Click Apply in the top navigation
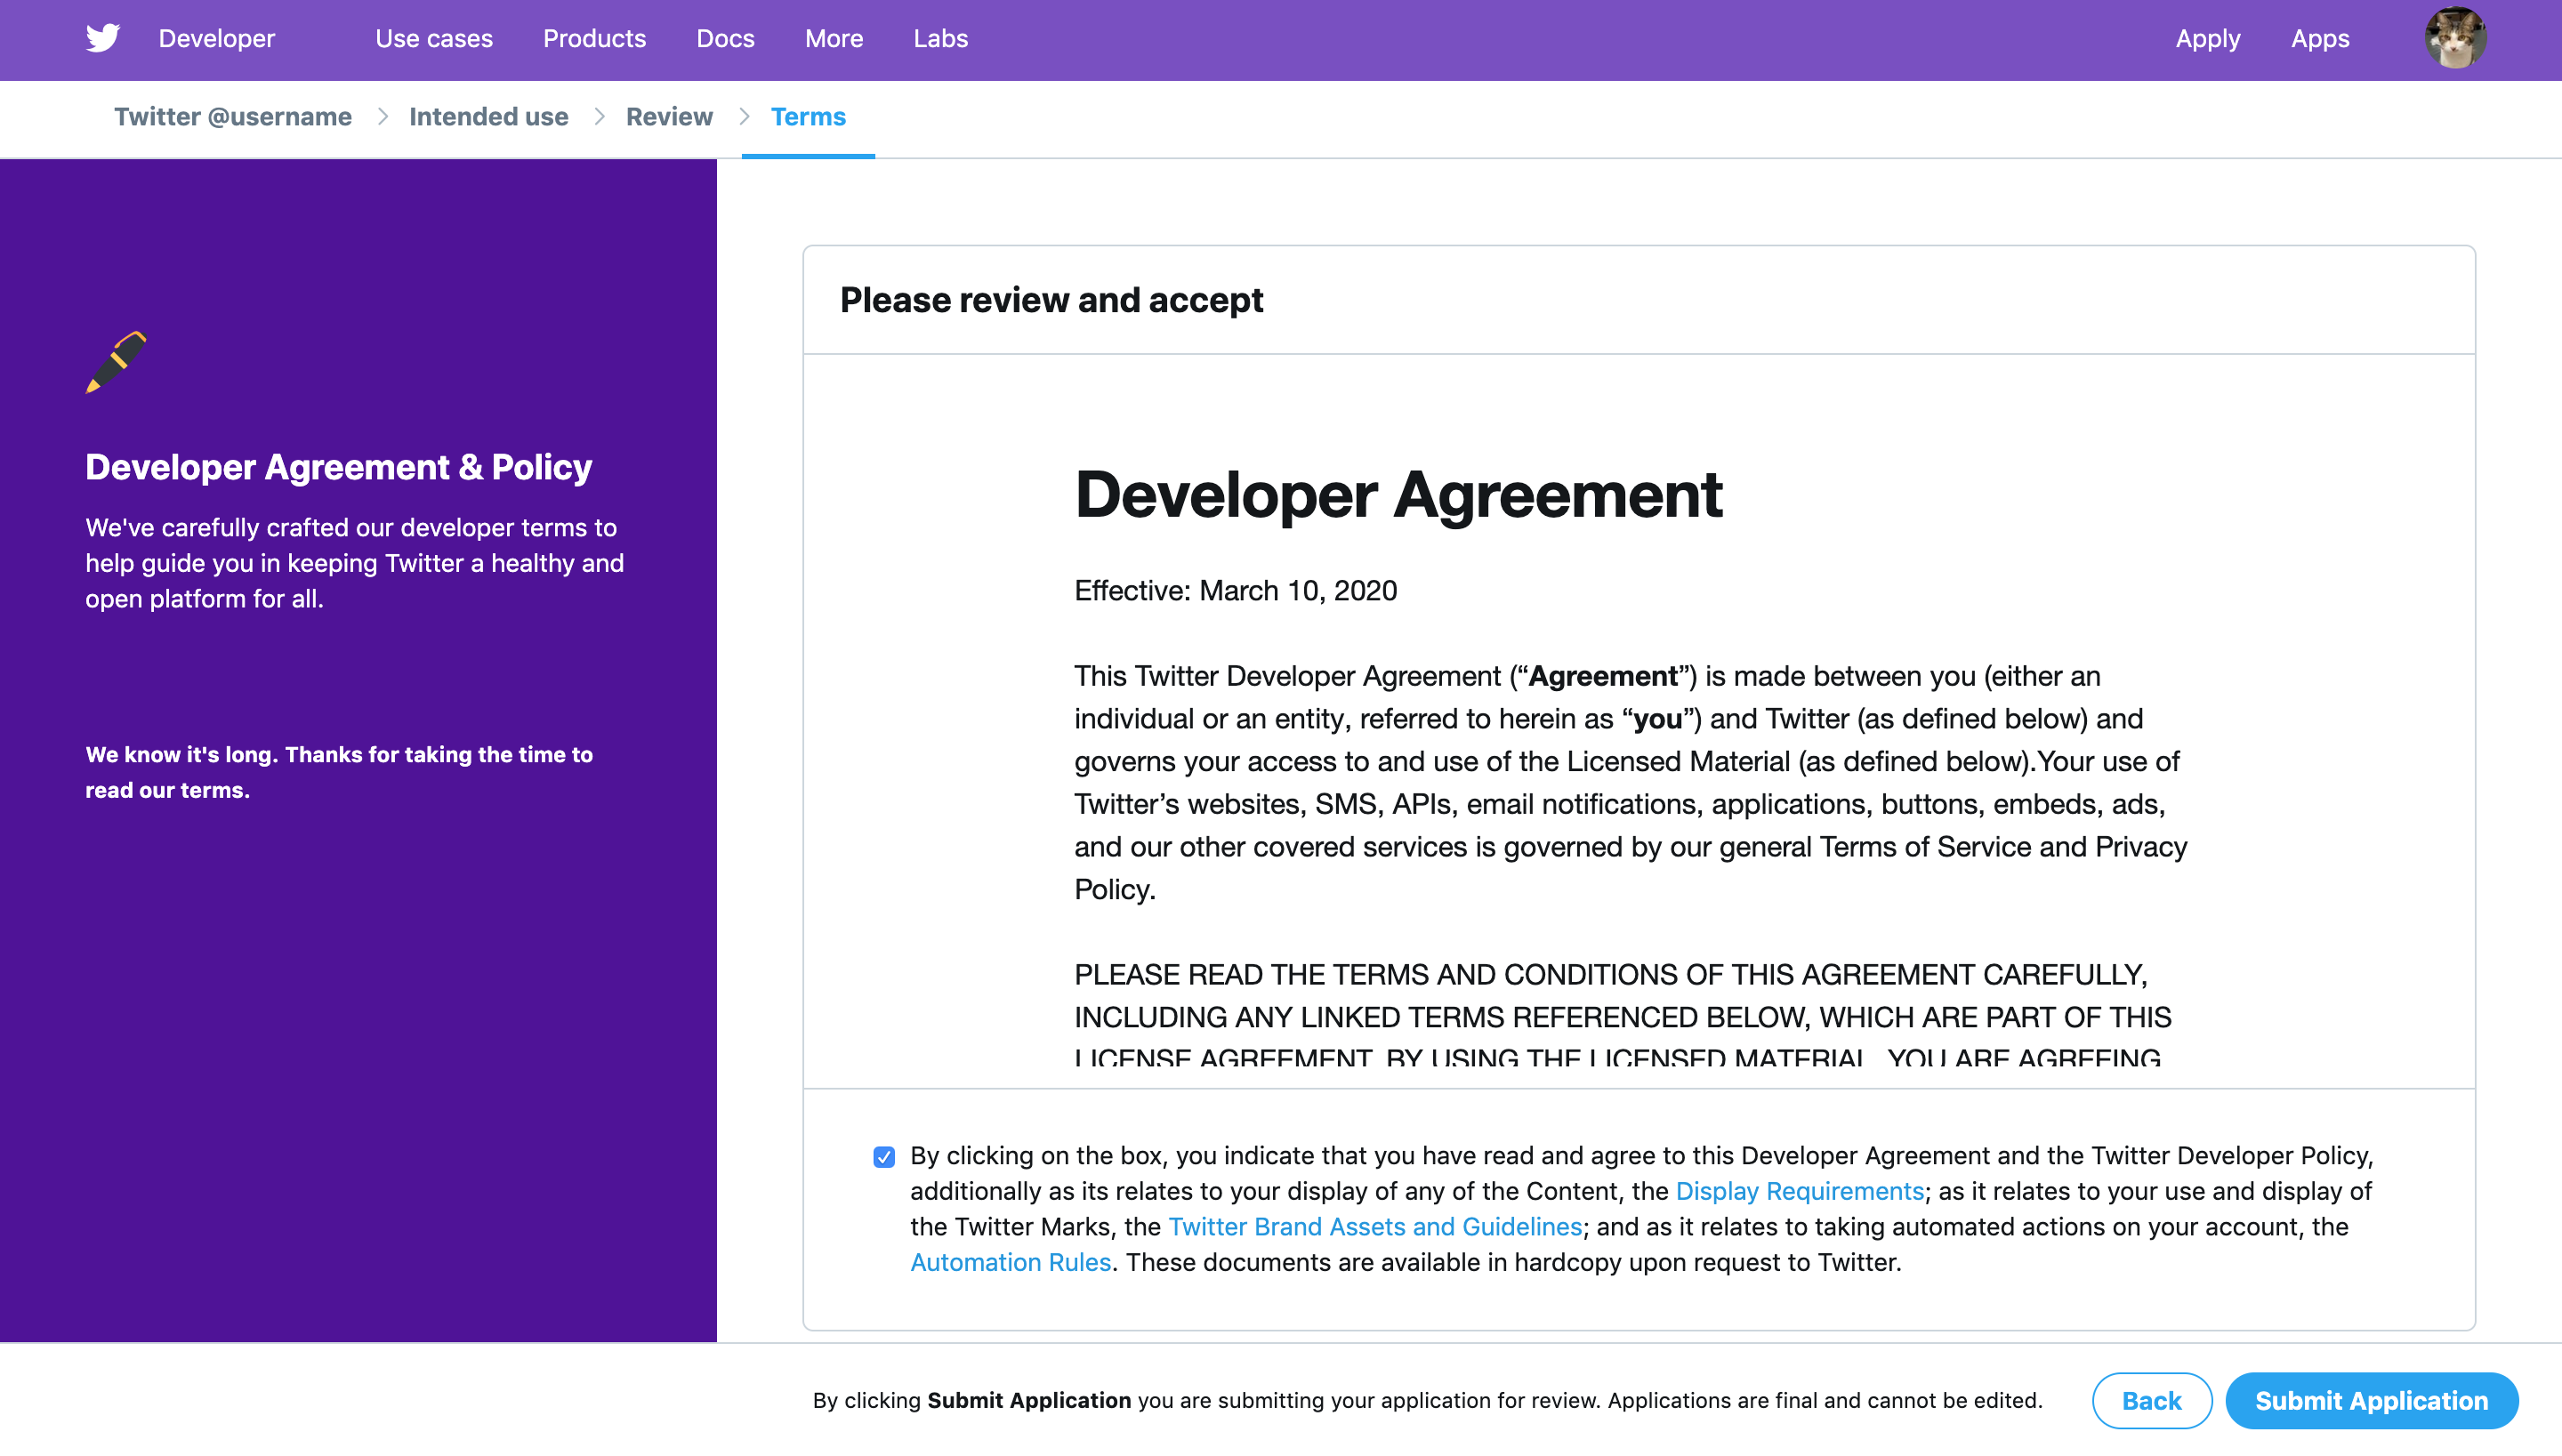This screenshot has width=2562, height=1456. click(2208, 38)
